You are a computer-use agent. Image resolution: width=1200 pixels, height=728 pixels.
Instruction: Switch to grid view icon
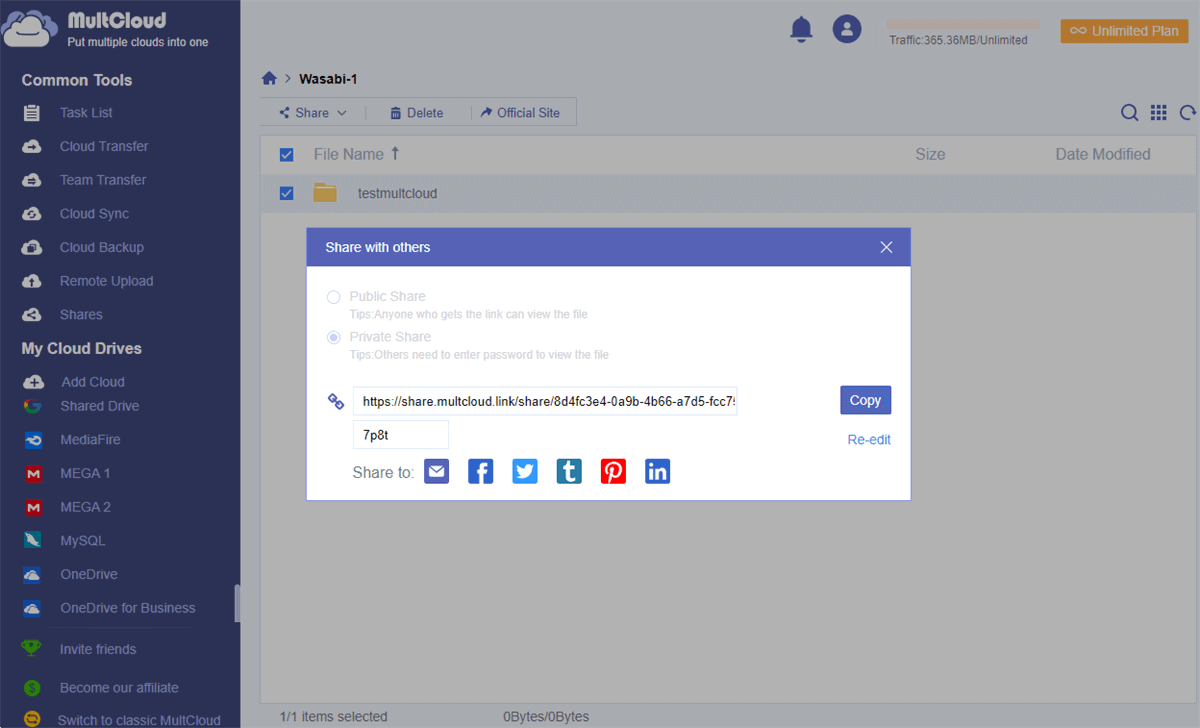(x=1159, y=113)
